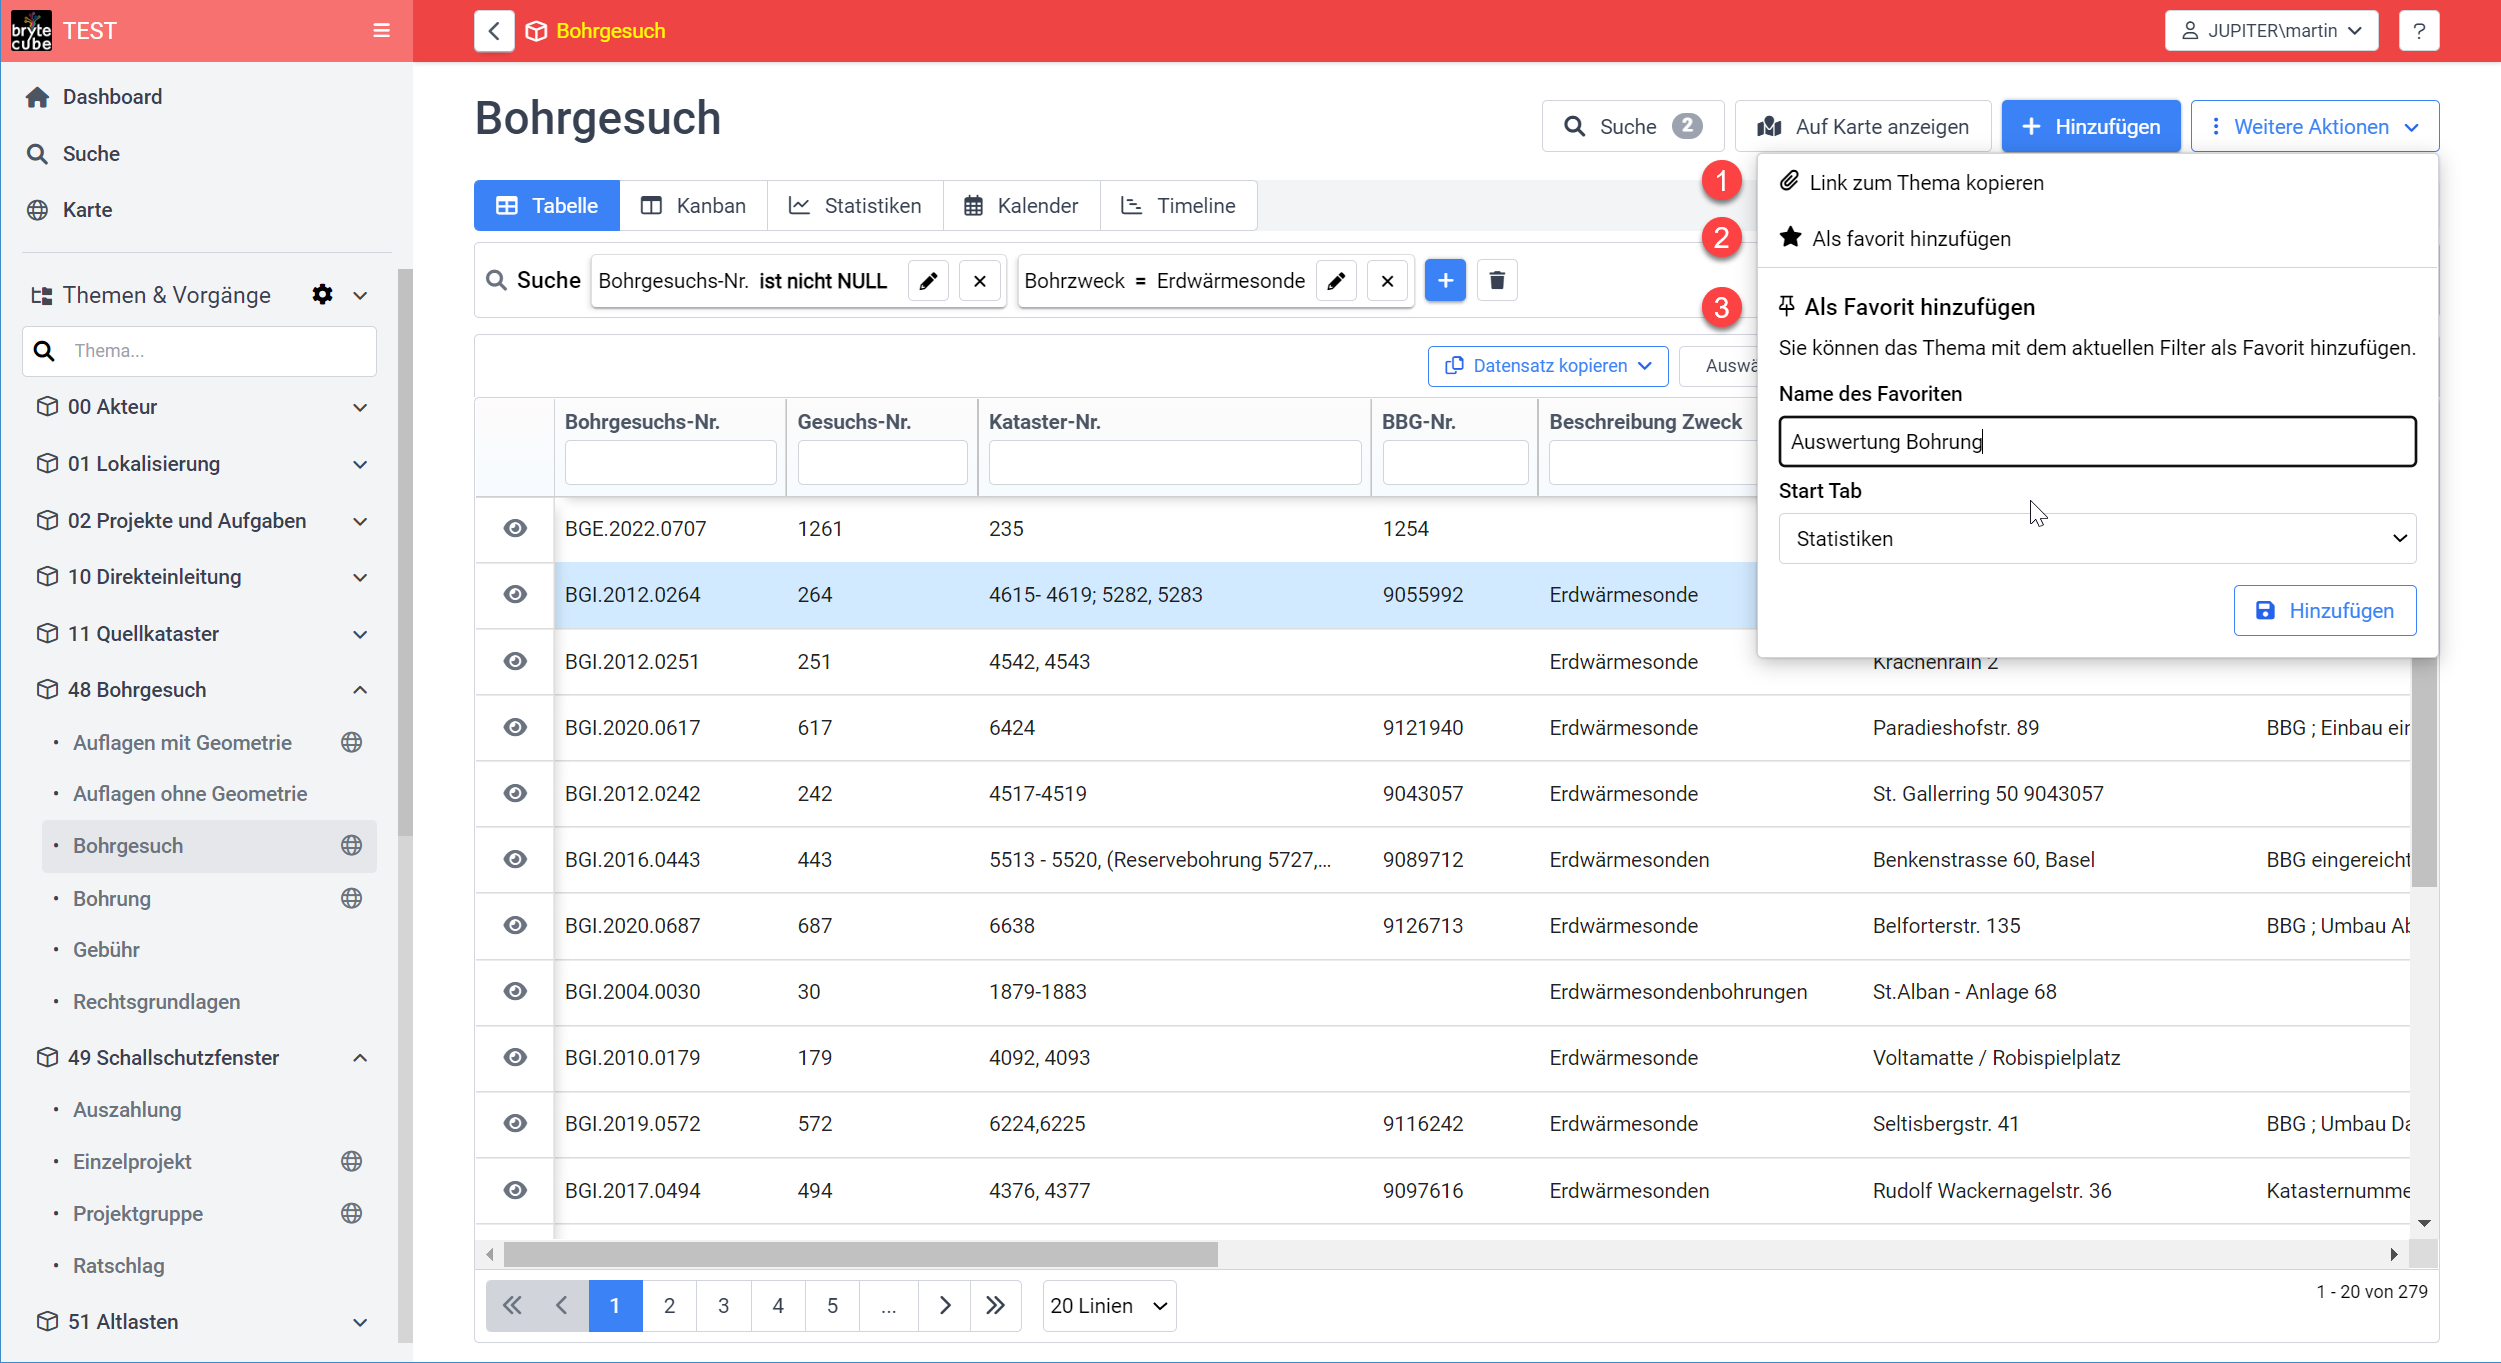Click the blue Hinzufügen button in header
The height and width of the screenshot is (1363, 2501).
pos(2091,127)
